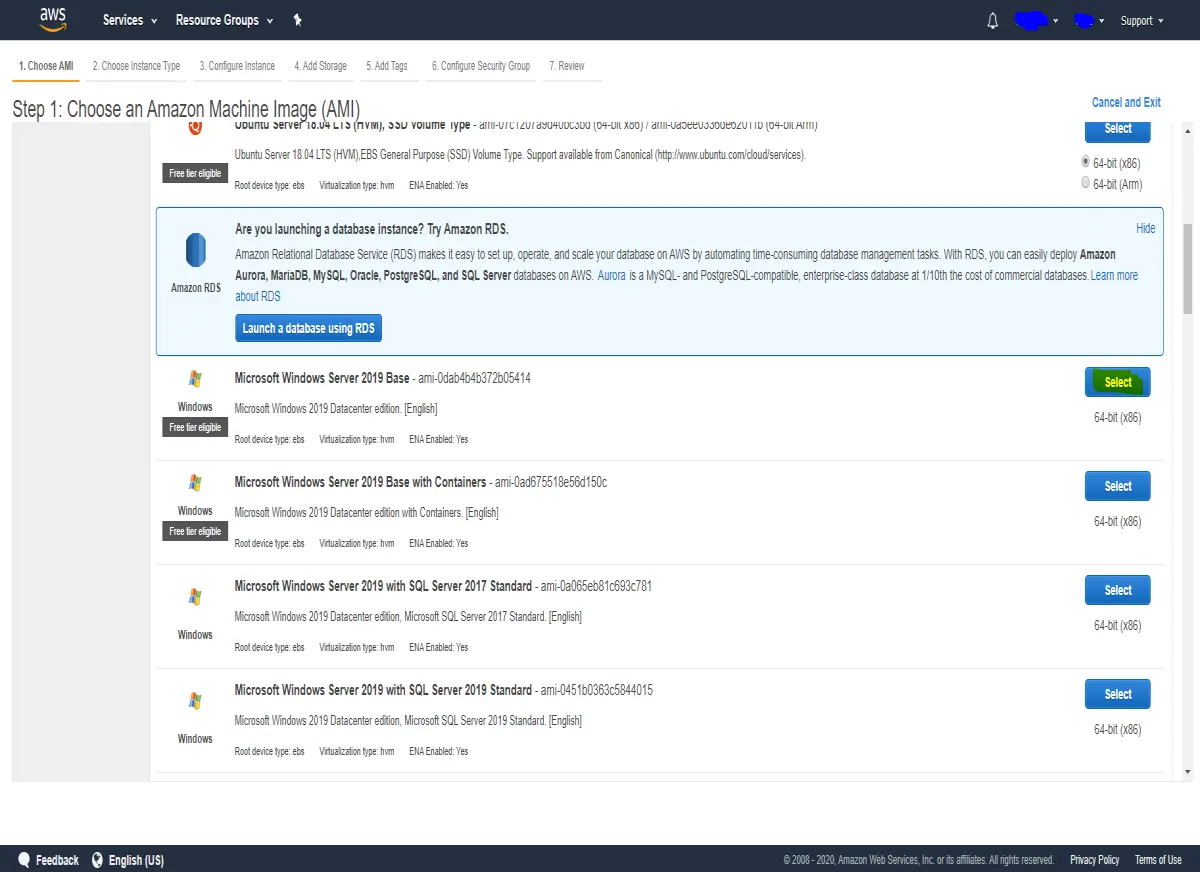Open the Aurora link
This screenshot has width=1200, height=872.
tap(612, 275)
